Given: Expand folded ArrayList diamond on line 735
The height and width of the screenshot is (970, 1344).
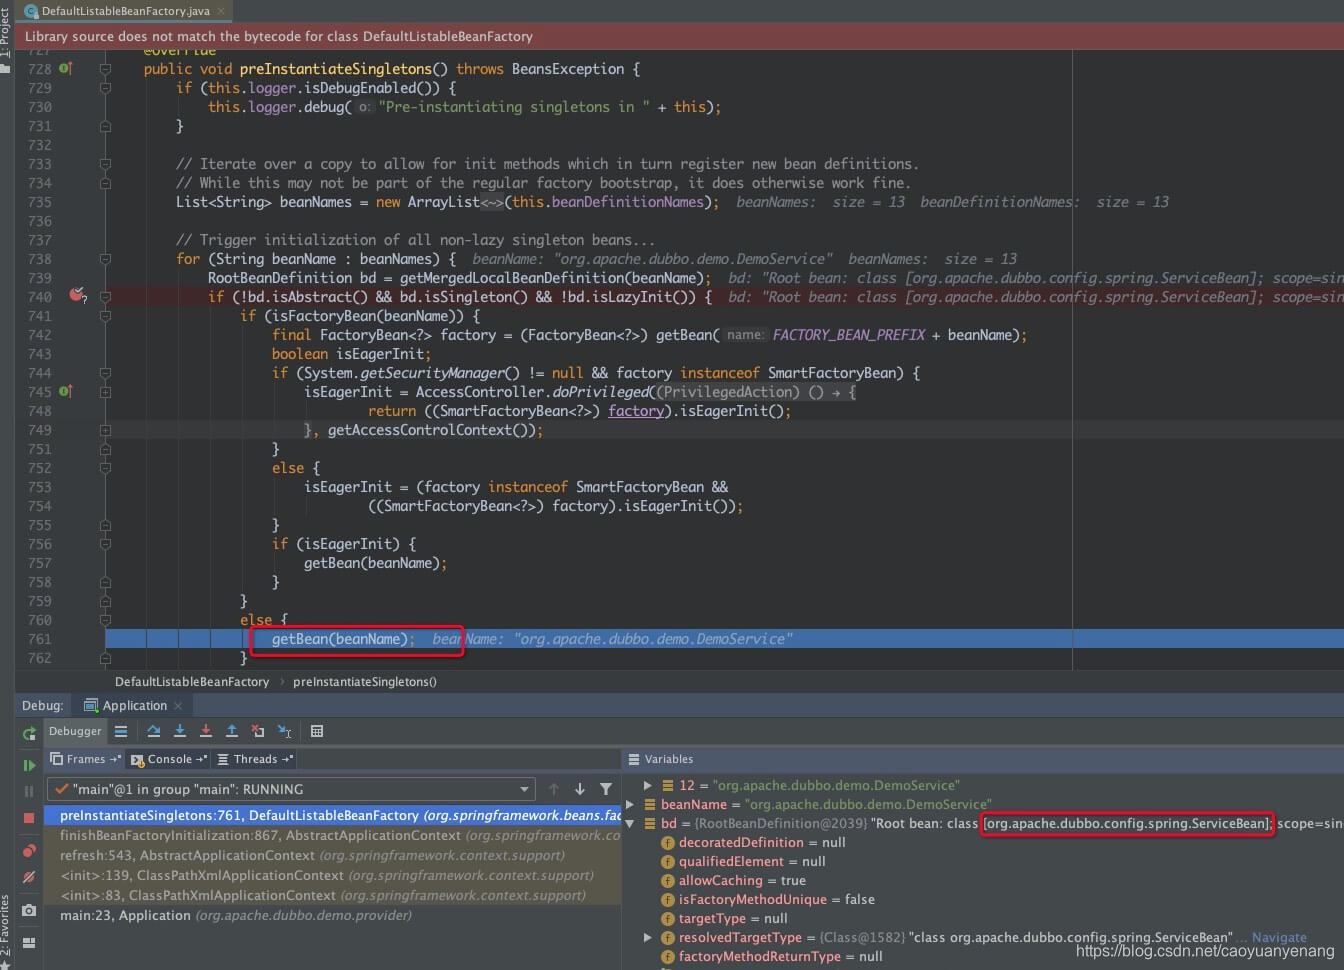Looking at the screenshot, I should click(493, 202).
